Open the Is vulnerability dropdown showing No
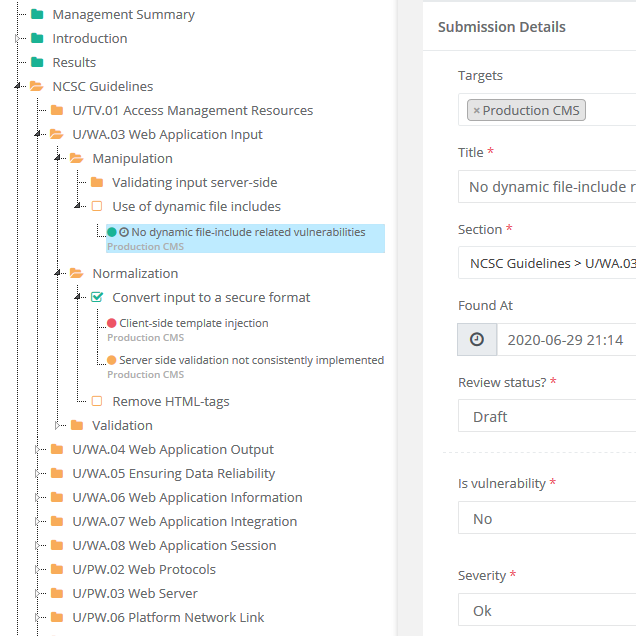This screenshot has width=636, height=636. 547,518
